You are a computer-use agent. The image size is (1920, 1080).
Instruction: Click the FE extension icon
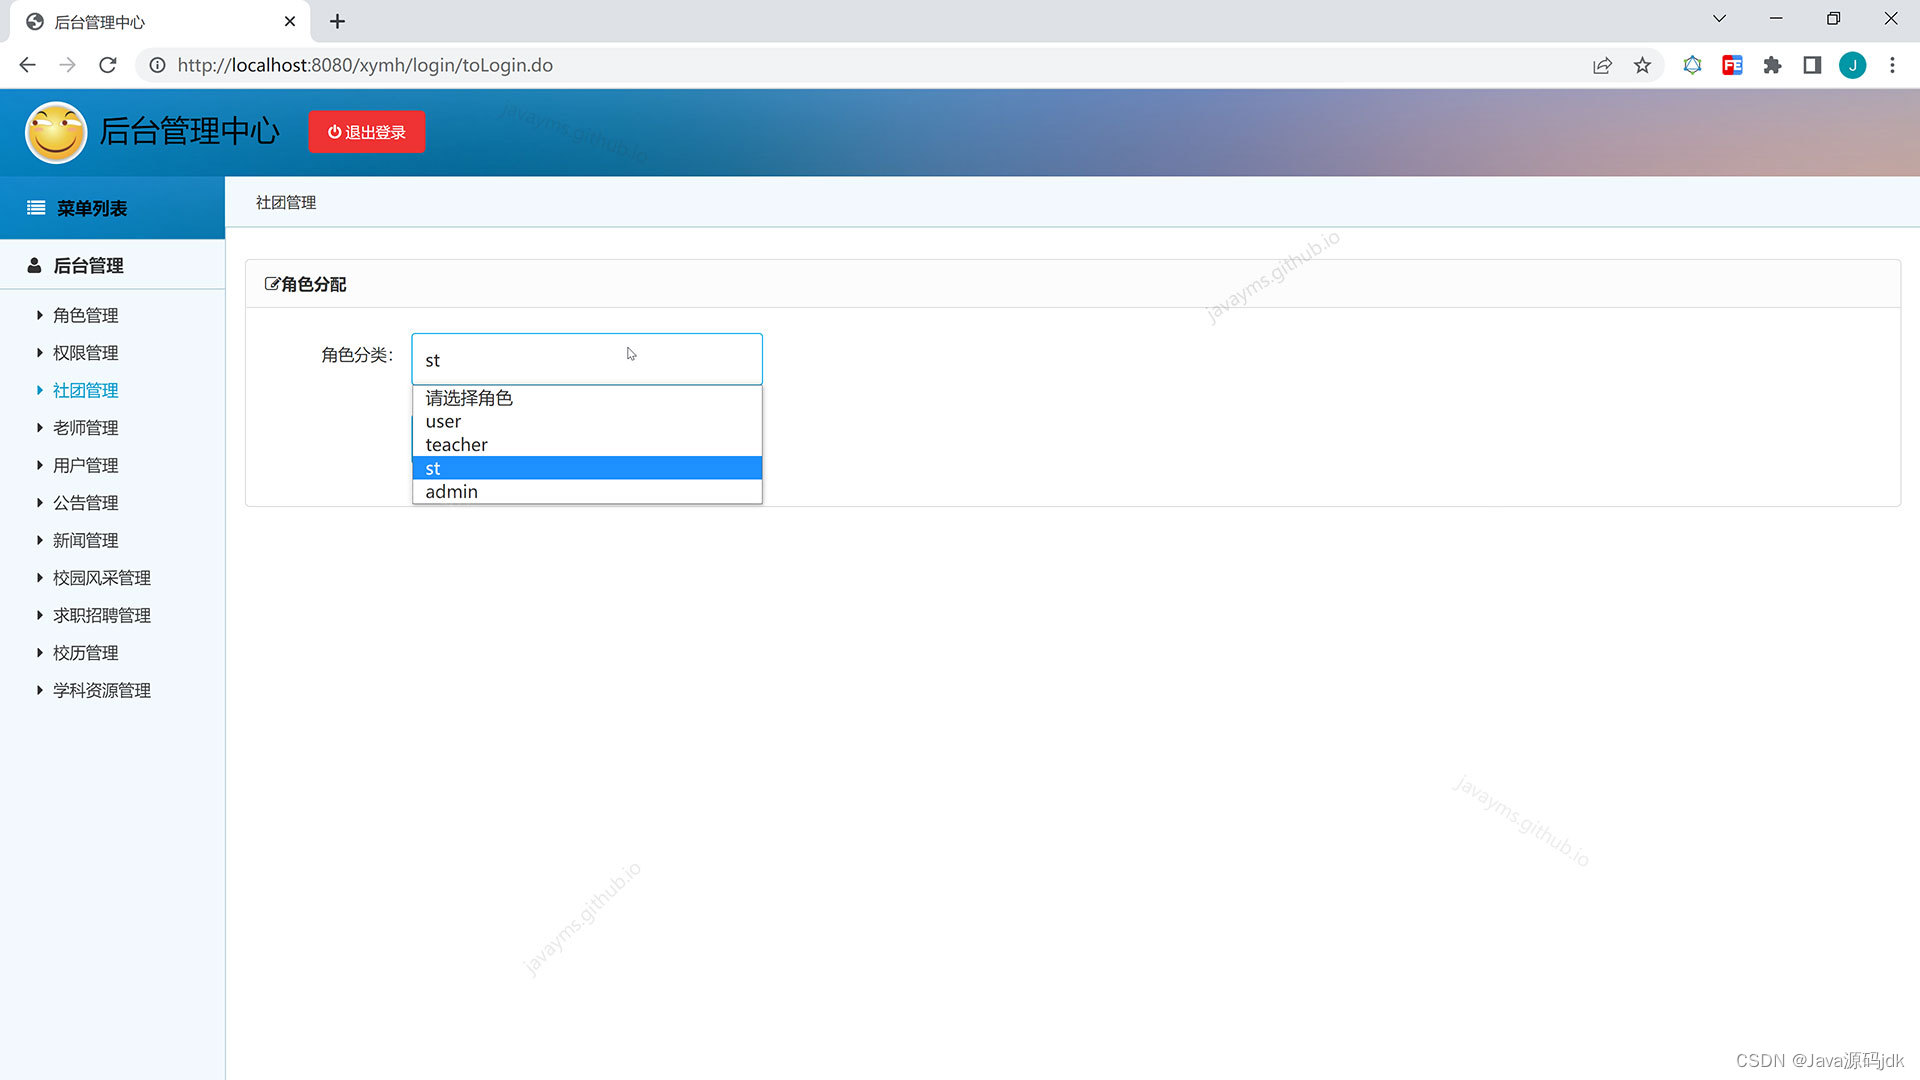click(1732, 65)
